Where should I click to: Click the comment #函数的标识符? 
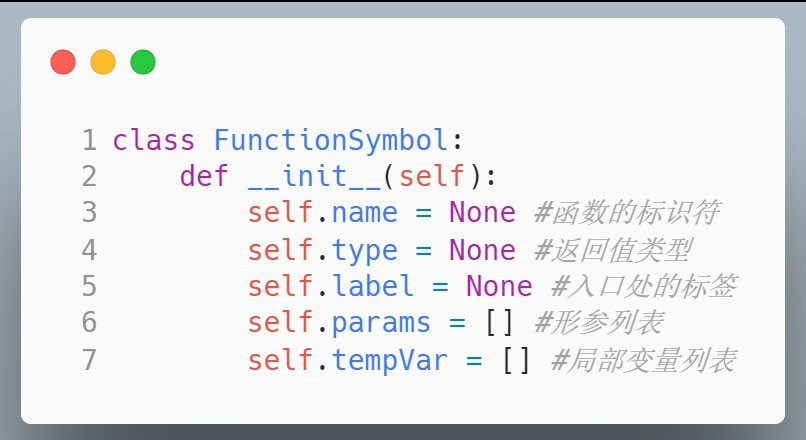[x=627, y=212]
